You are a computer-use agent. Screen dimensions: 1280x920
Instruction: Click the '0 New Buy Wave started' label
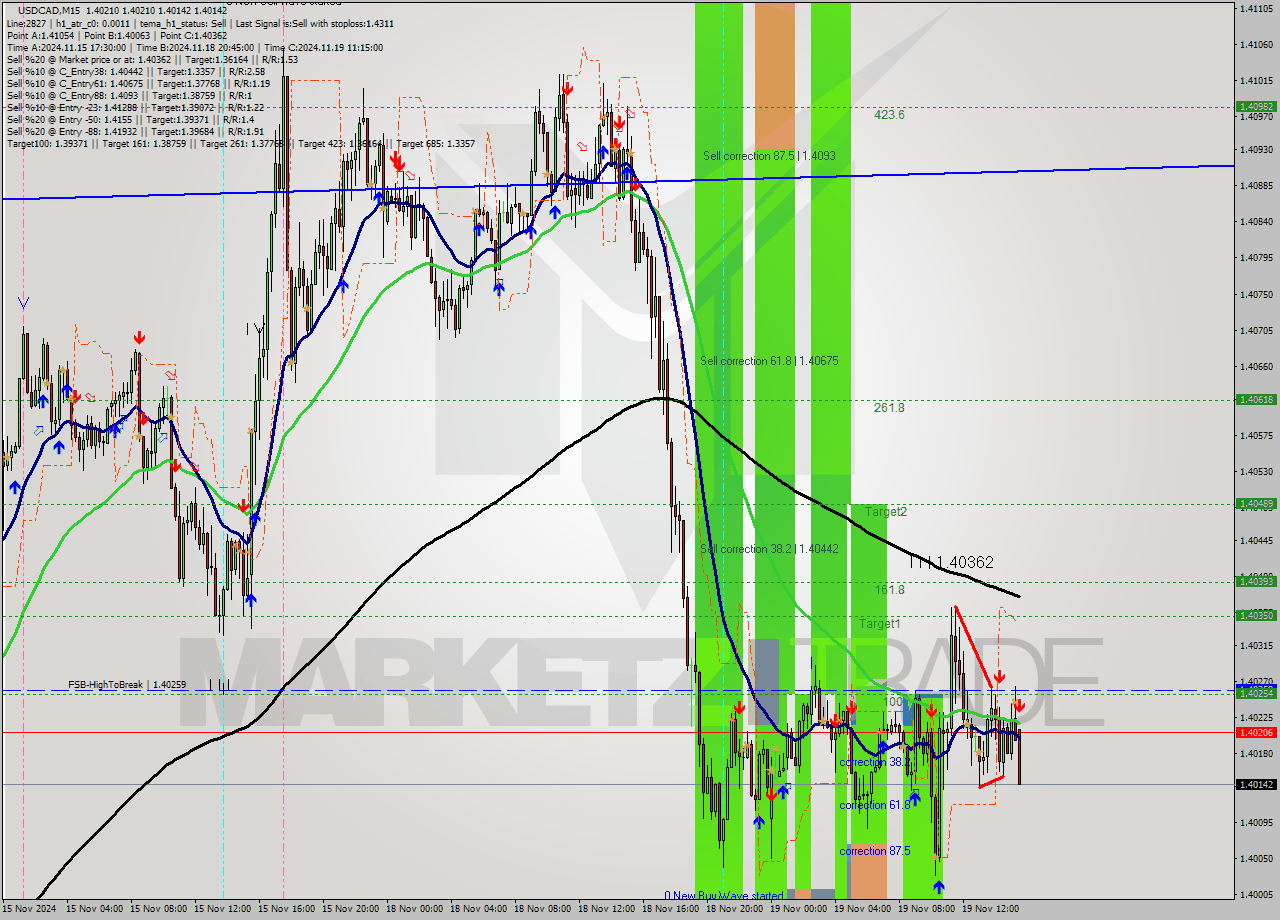(724, 896)
